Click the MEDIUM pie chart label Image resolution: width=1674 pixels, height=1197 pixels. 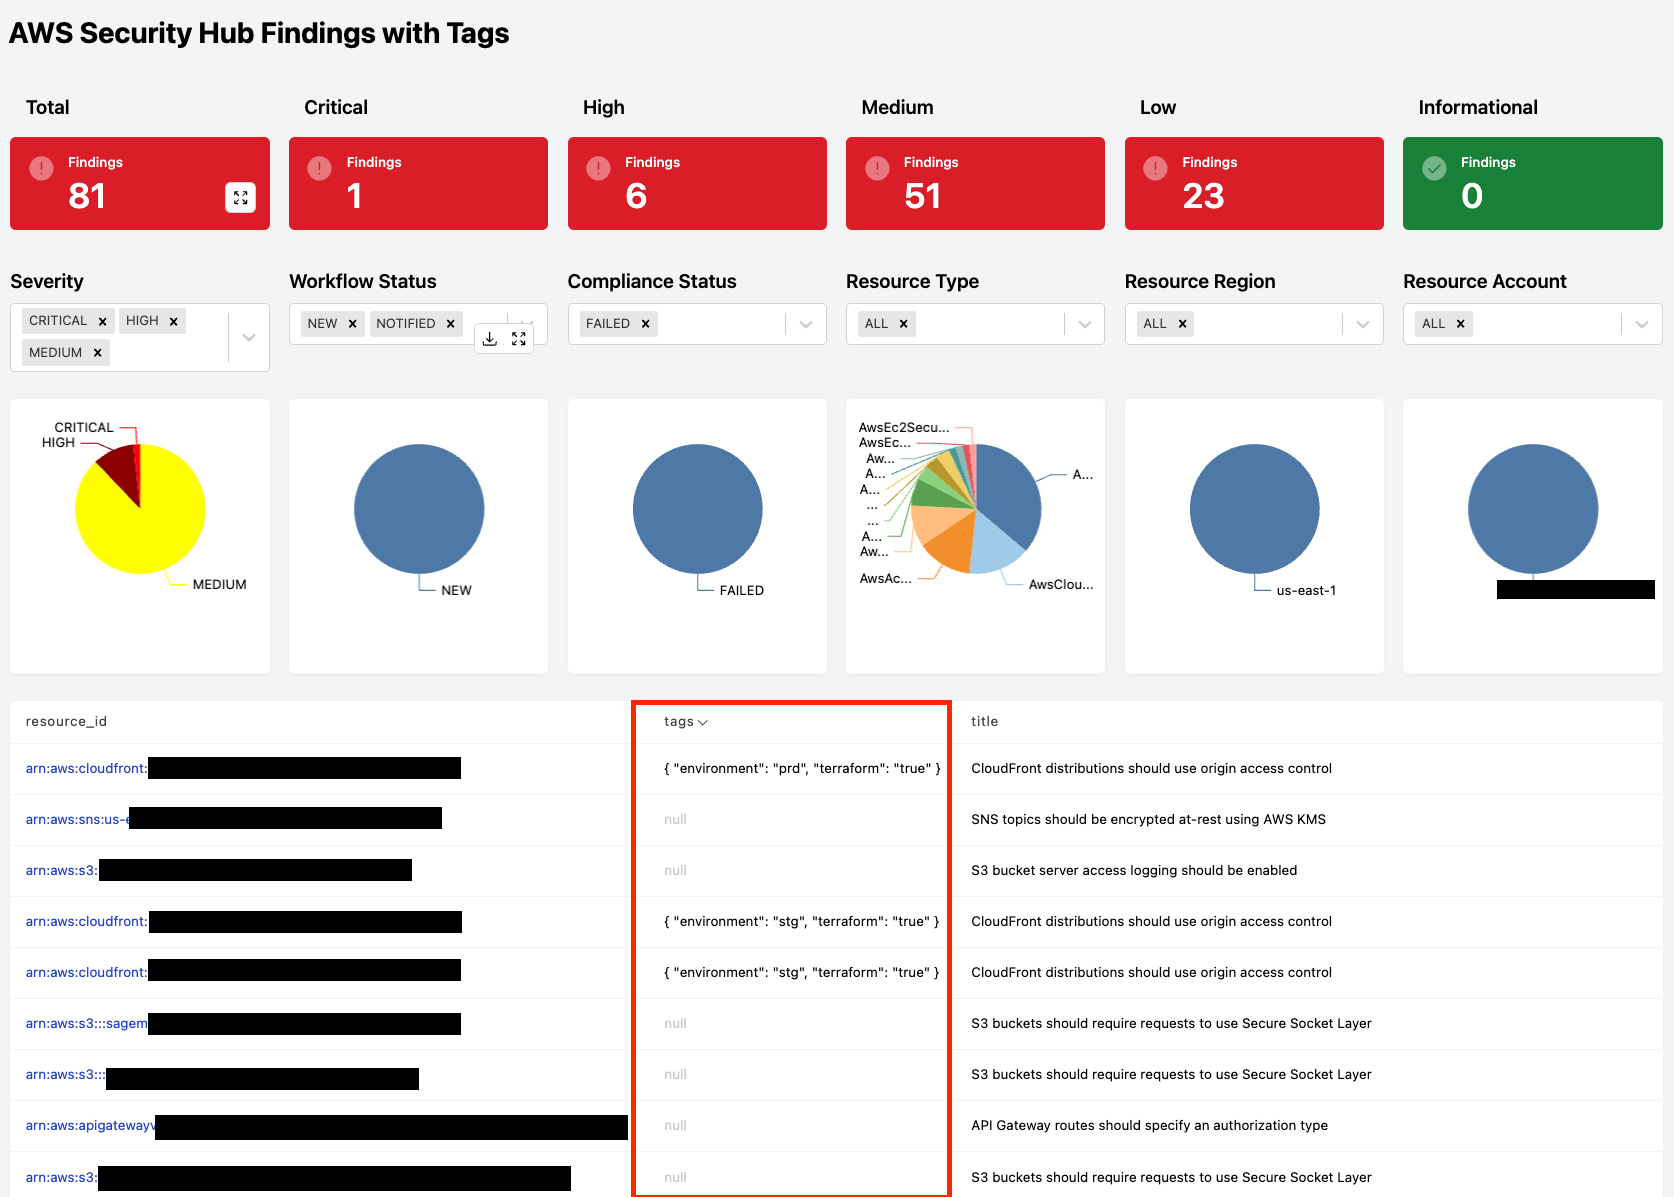pyautogui.click(x=219, y=585)
